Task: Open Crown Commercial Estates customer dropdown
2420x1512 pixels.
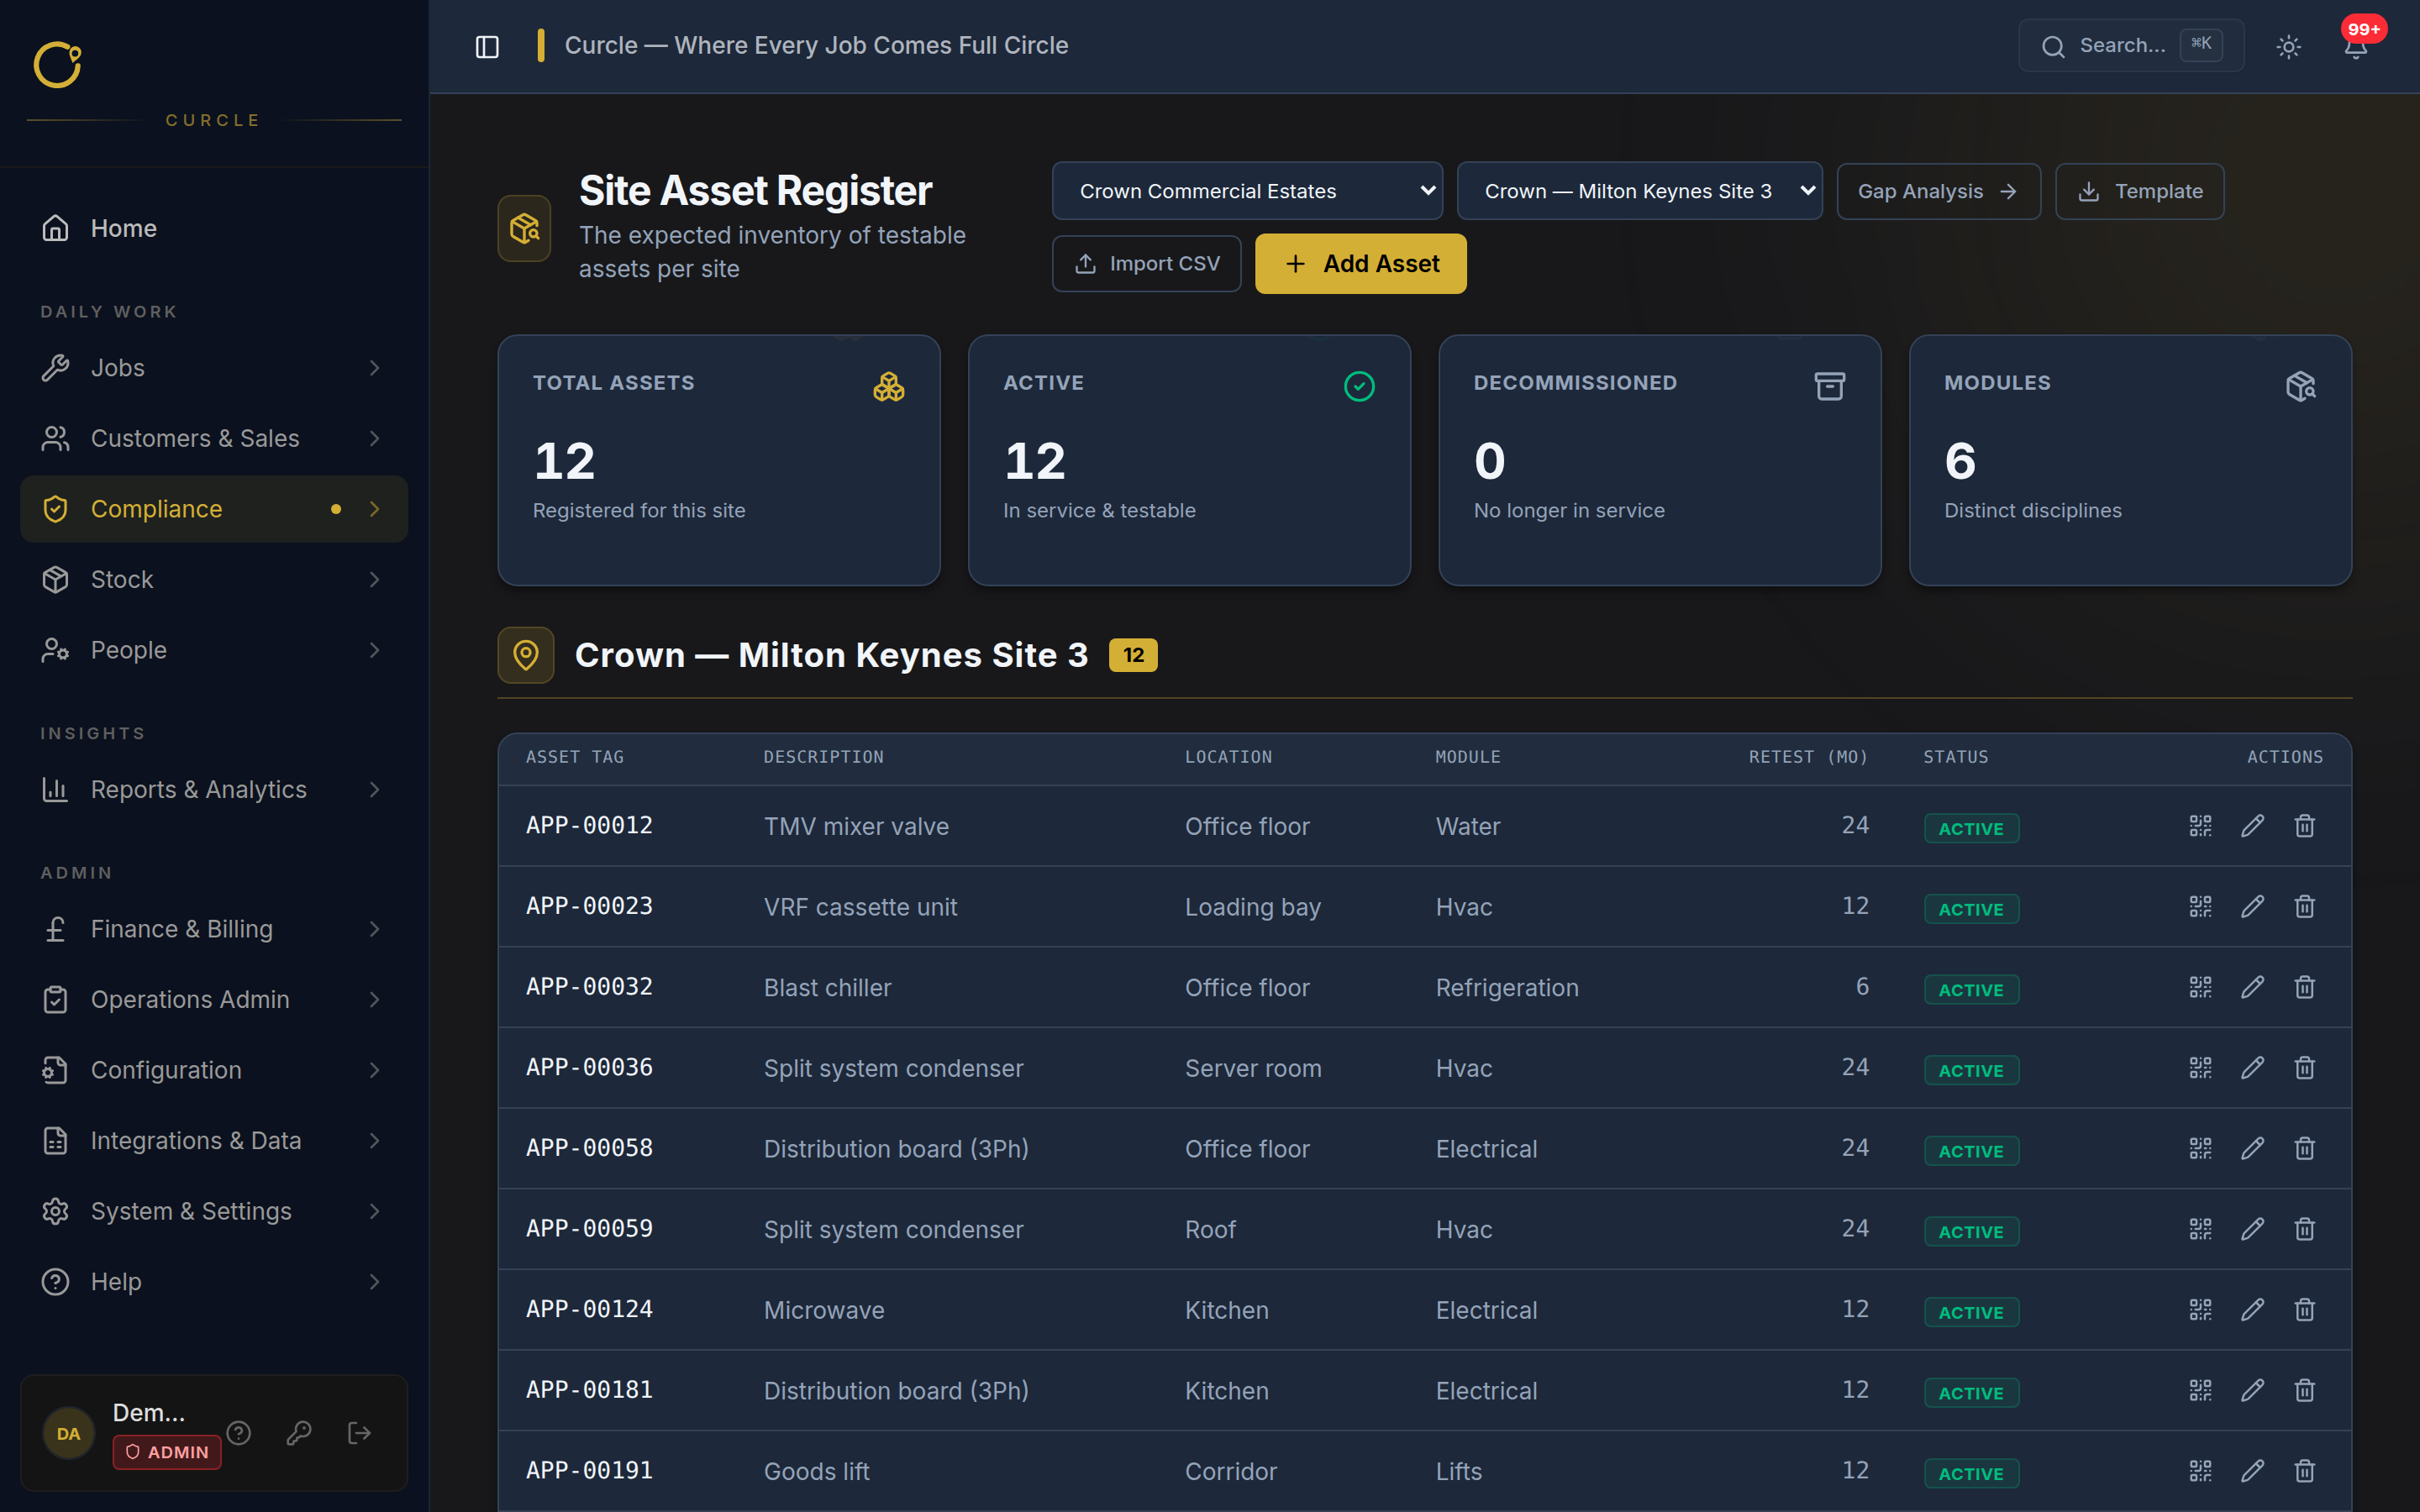Action: [1247, 191]
